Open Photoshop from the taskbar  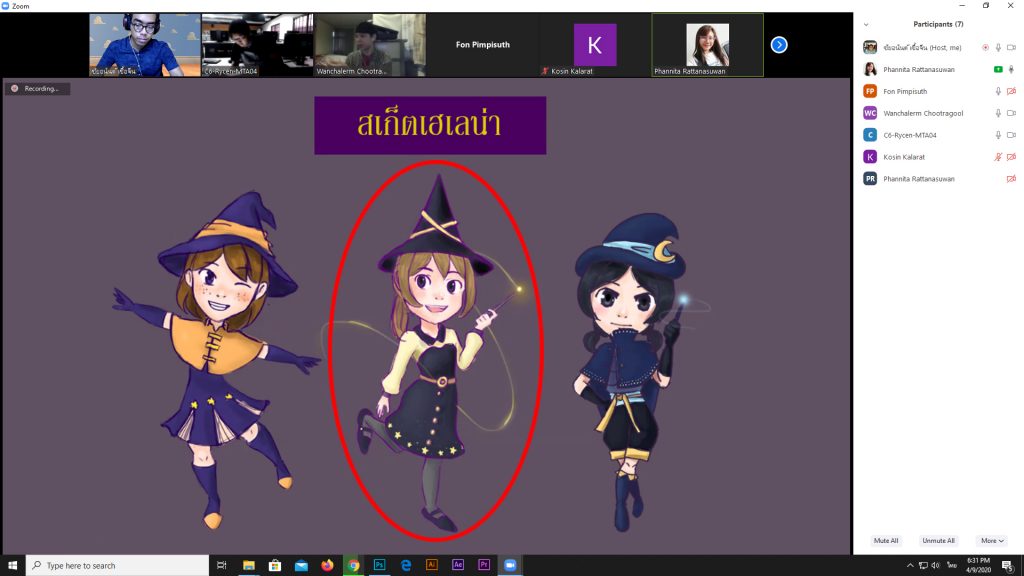coord(380,565)
